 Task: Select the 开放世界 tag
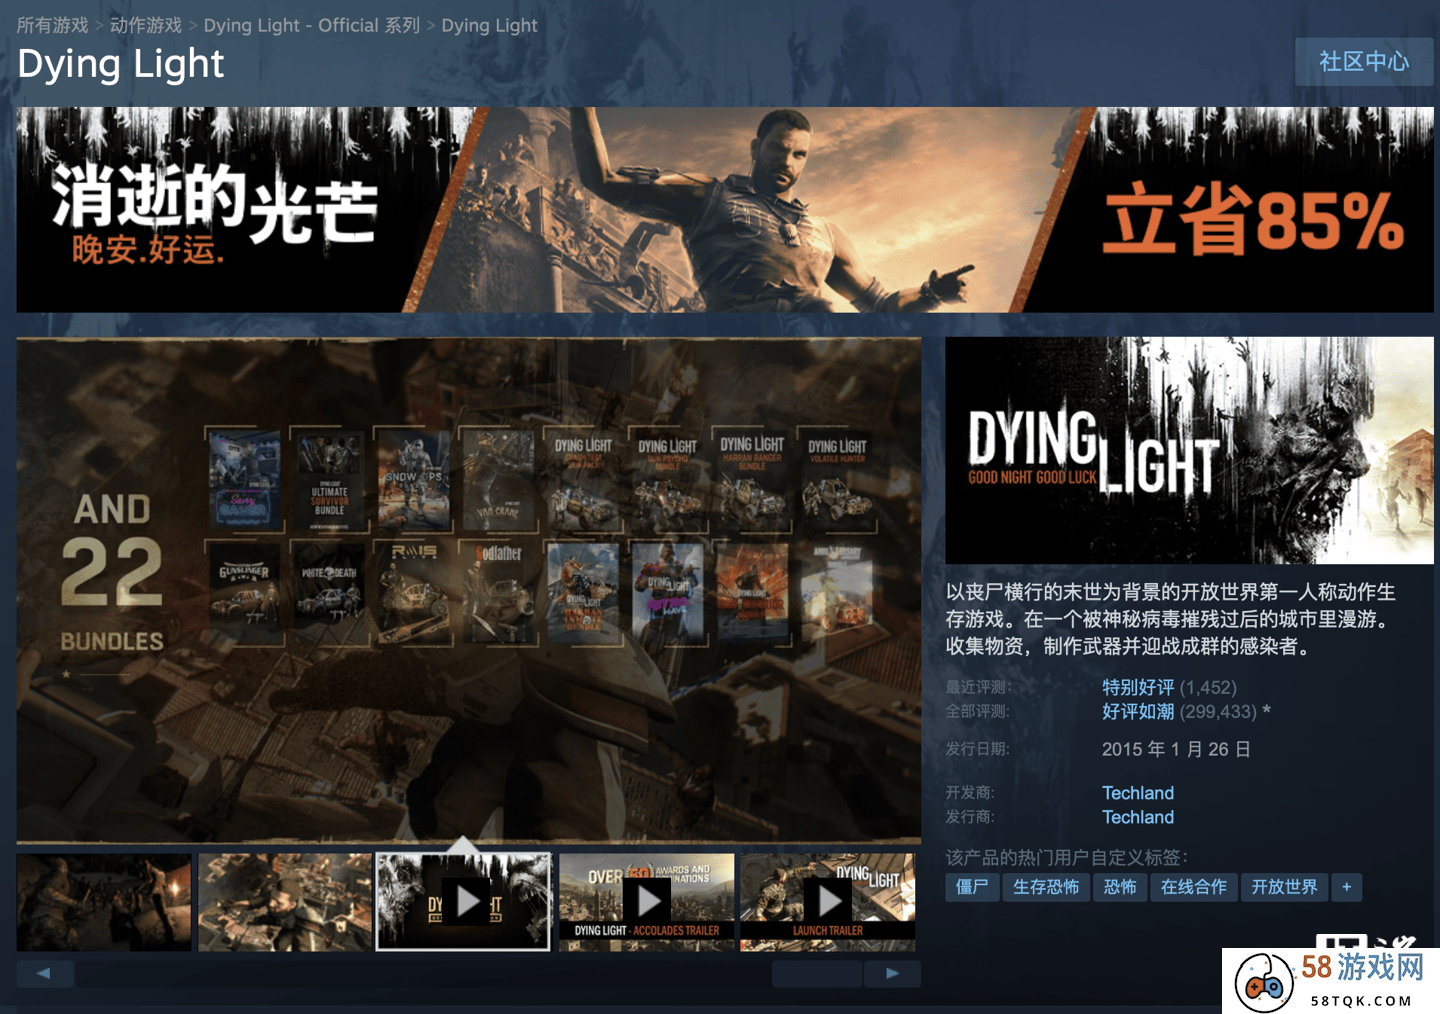click(x=1284, y=887)
